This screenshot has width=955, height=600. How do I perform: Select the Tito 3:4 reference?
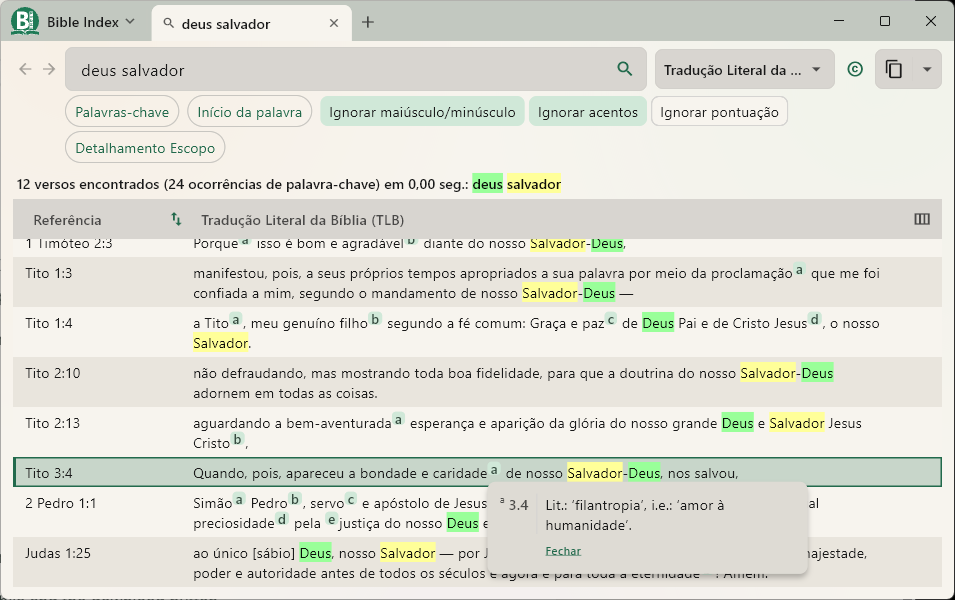coord(49,473)
